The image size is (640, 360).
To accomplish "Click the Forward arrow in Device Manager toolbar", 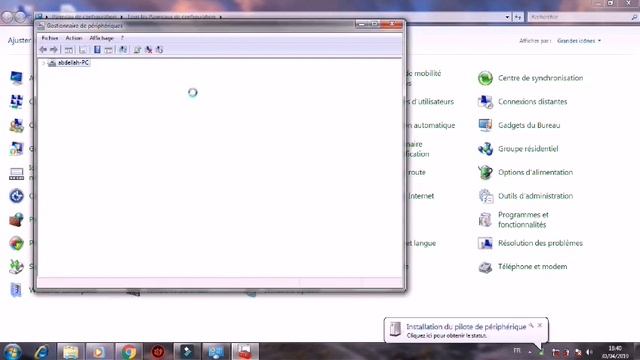I will point(54,50).
